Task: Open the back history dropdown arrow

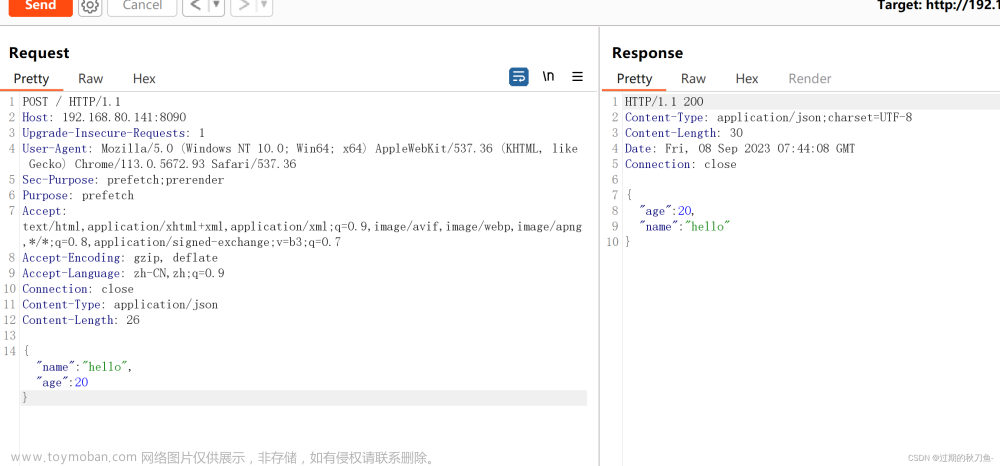Action: tap(217, 6)
